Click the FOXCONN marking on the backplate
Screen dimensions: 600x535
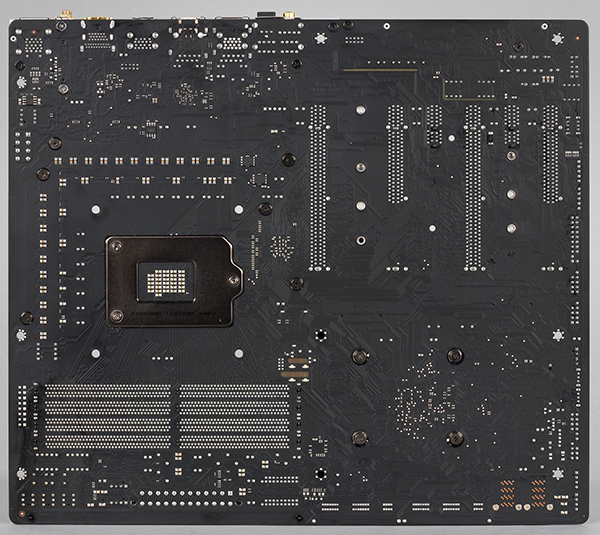coord(173,313)
